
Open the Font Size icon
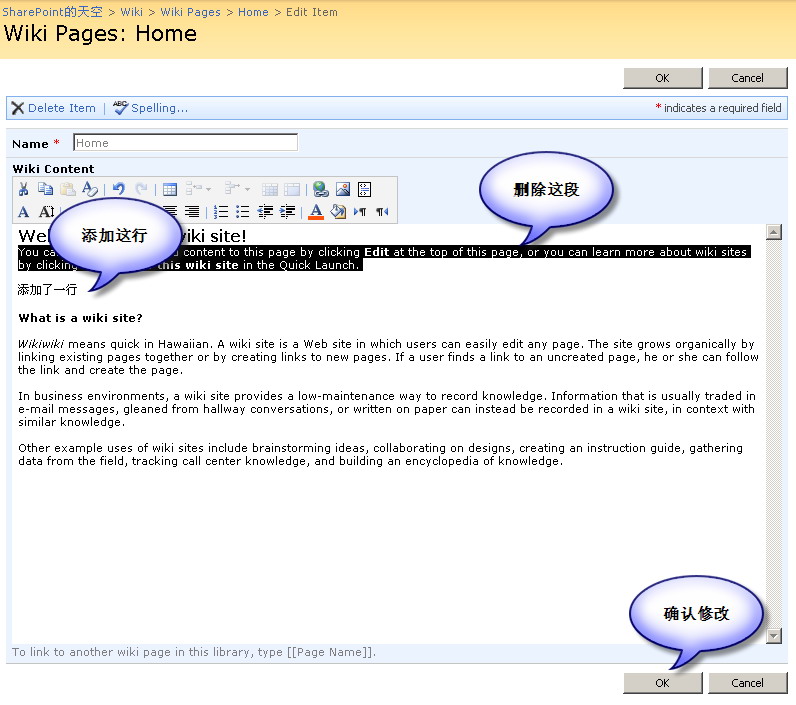point(46,212)
